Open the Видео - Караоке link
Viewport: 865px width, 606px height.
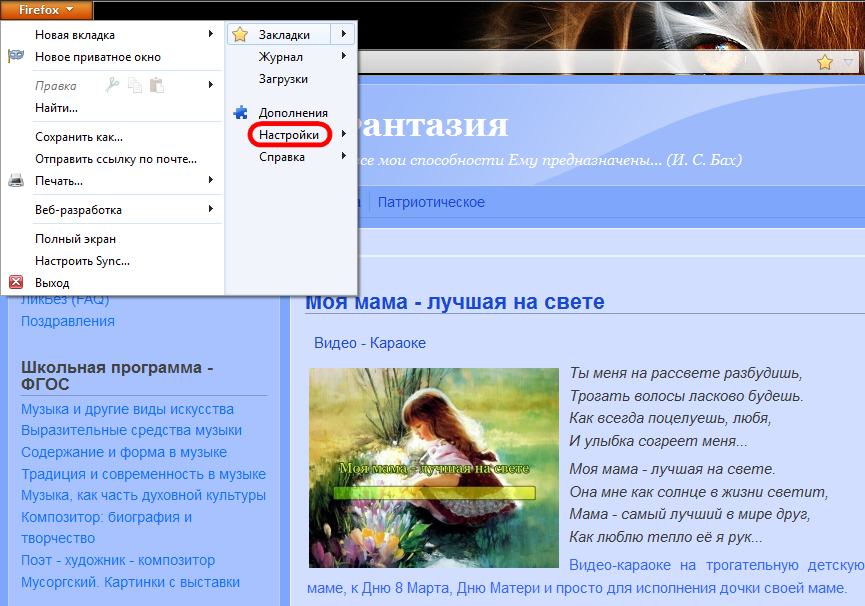click(370, 343)
